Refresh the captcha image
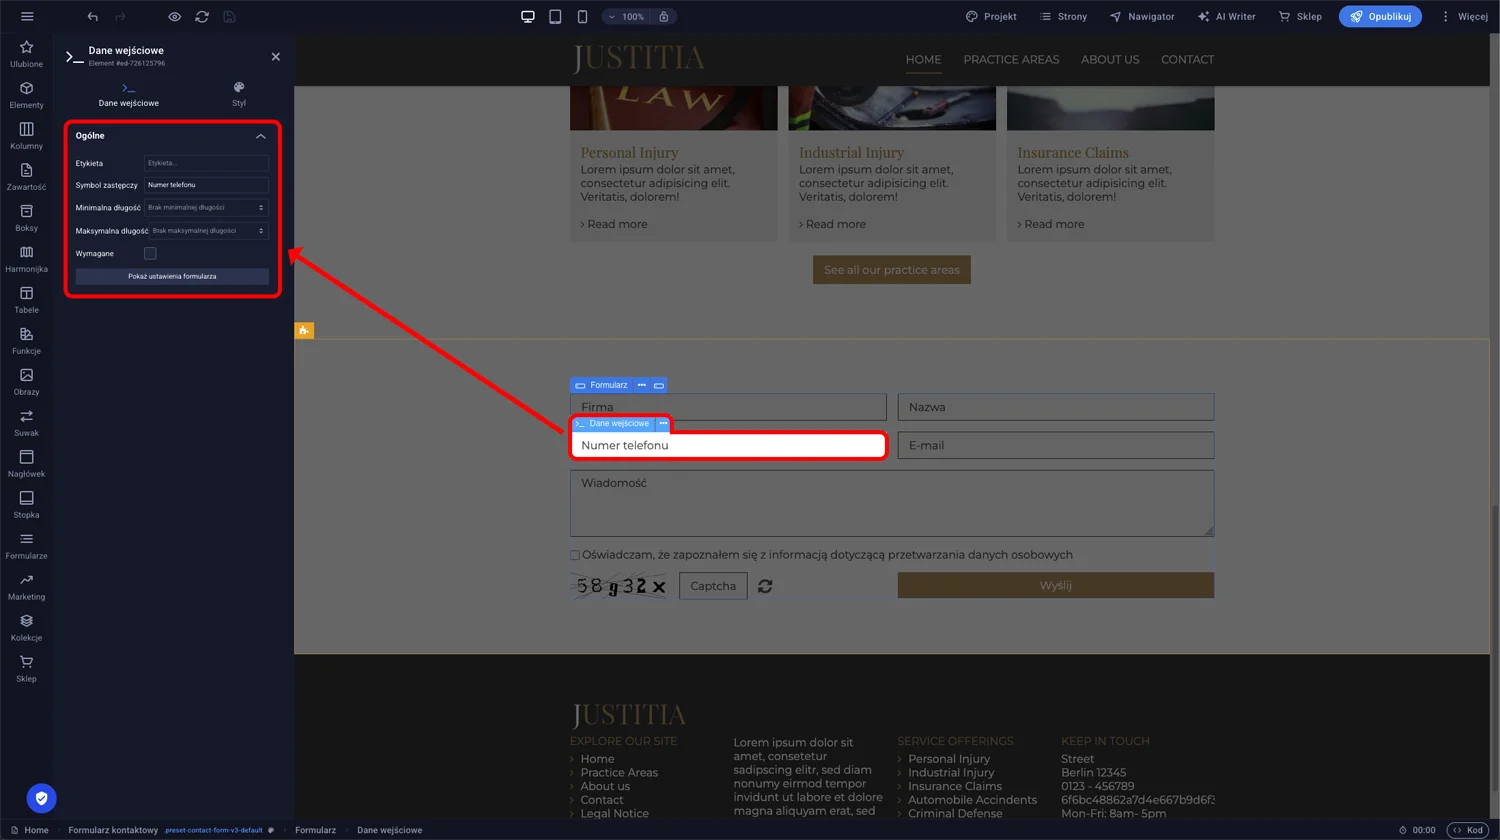 pos(765,586)
